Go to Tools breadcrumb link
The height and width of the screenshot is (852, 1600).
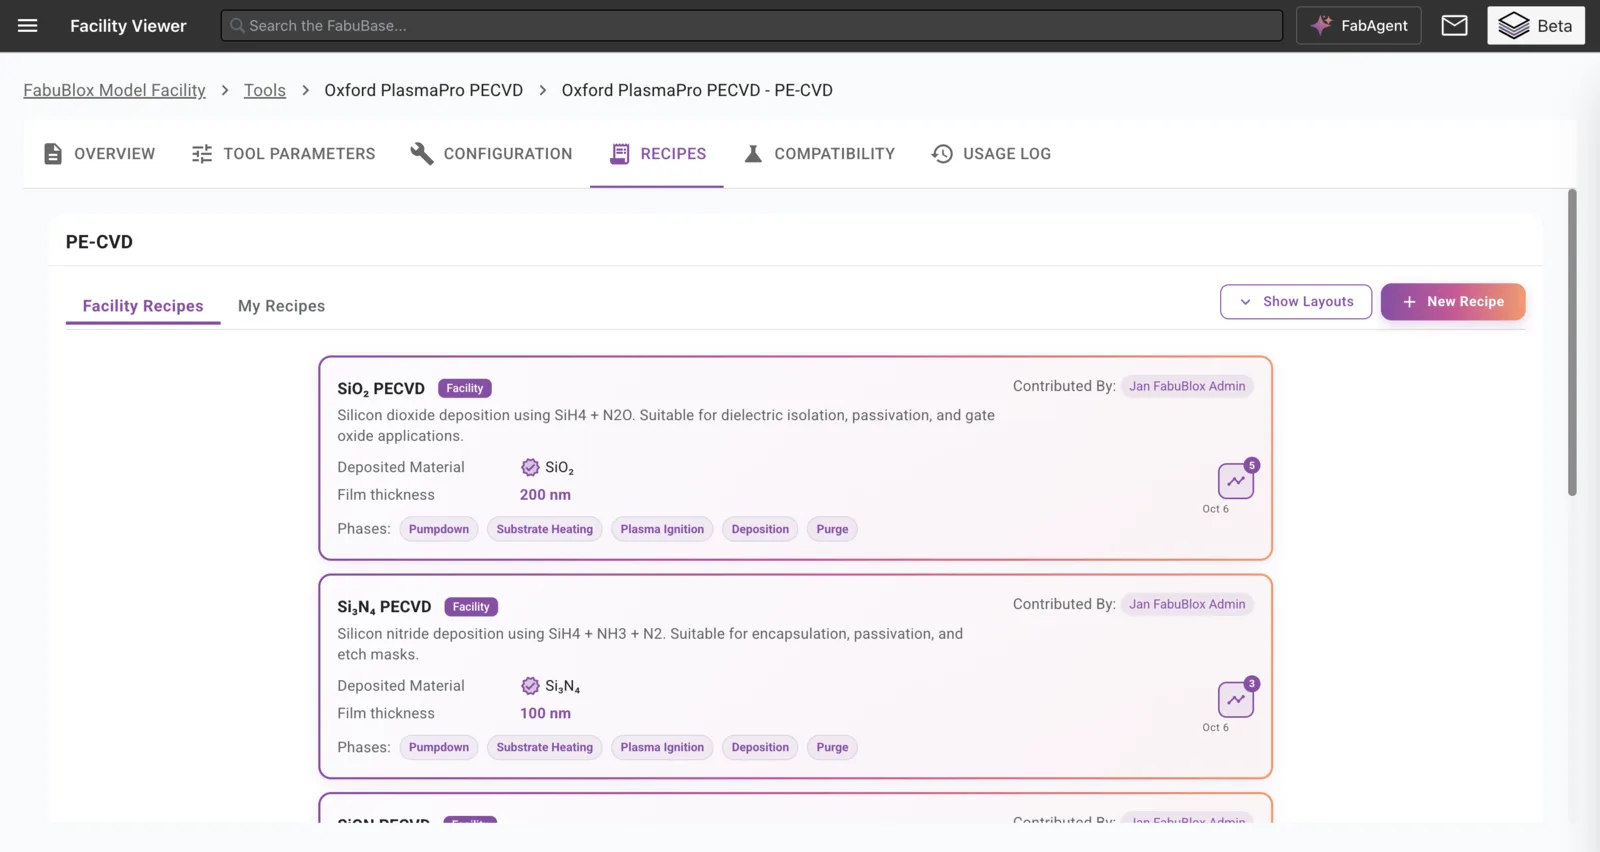pyautogui.click(x=265, y=90)
